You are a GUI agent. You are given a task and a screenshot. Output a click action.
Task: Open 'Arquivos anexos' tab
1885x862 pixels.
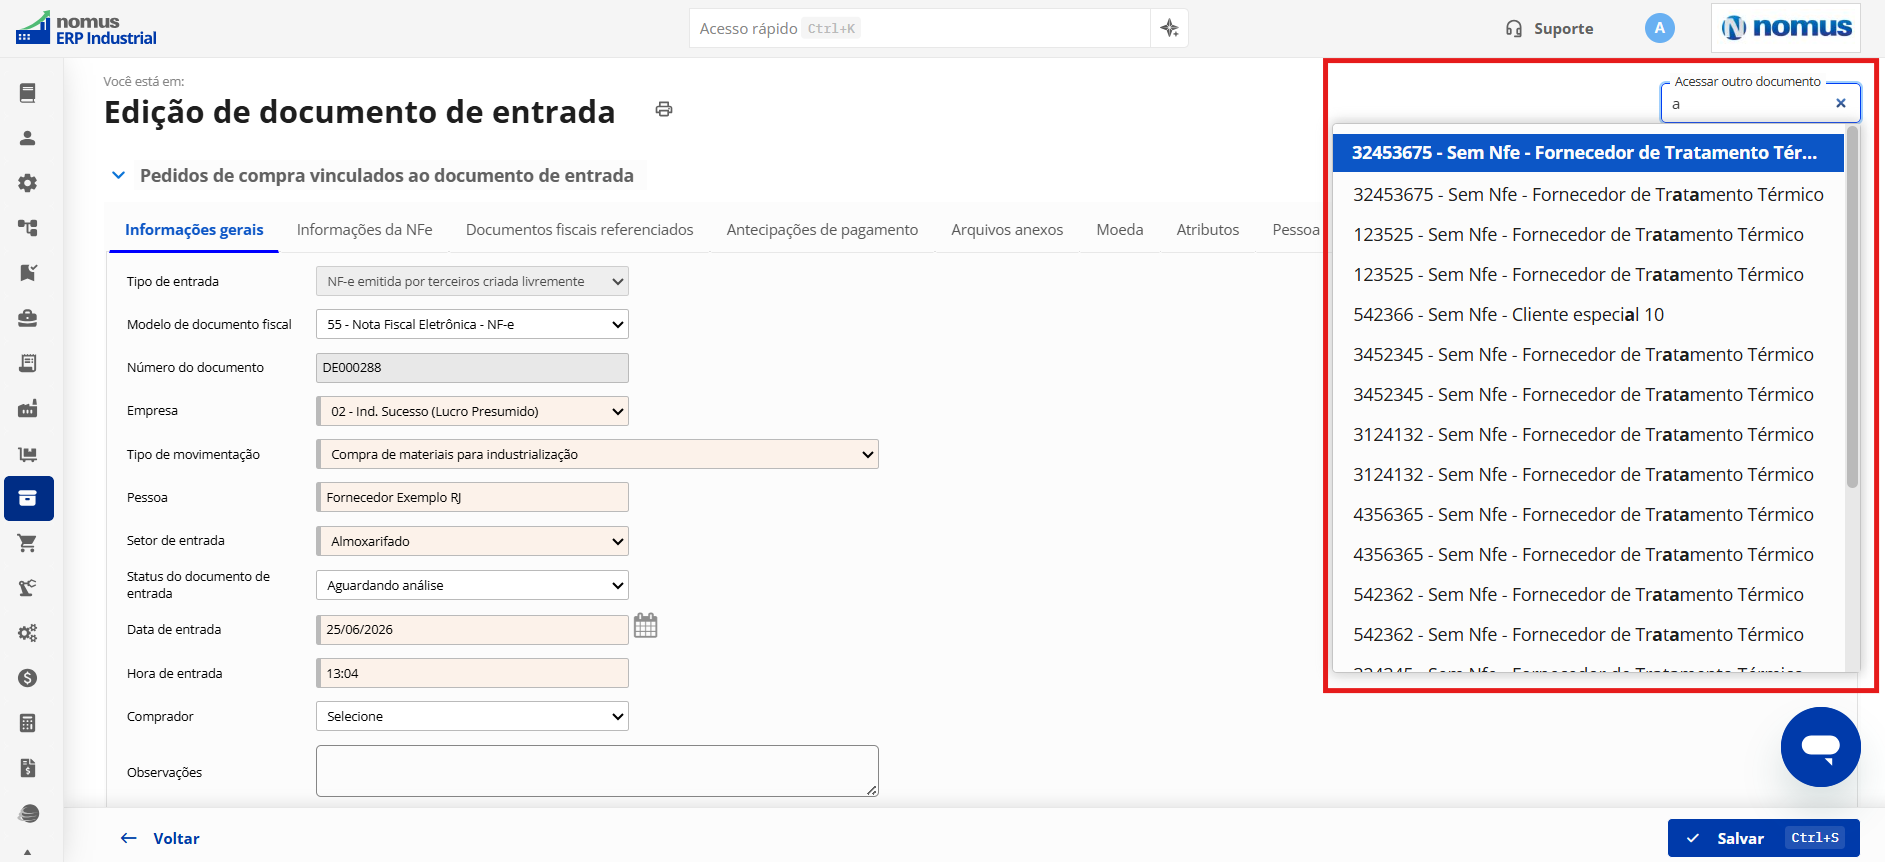pos(1007,230)
